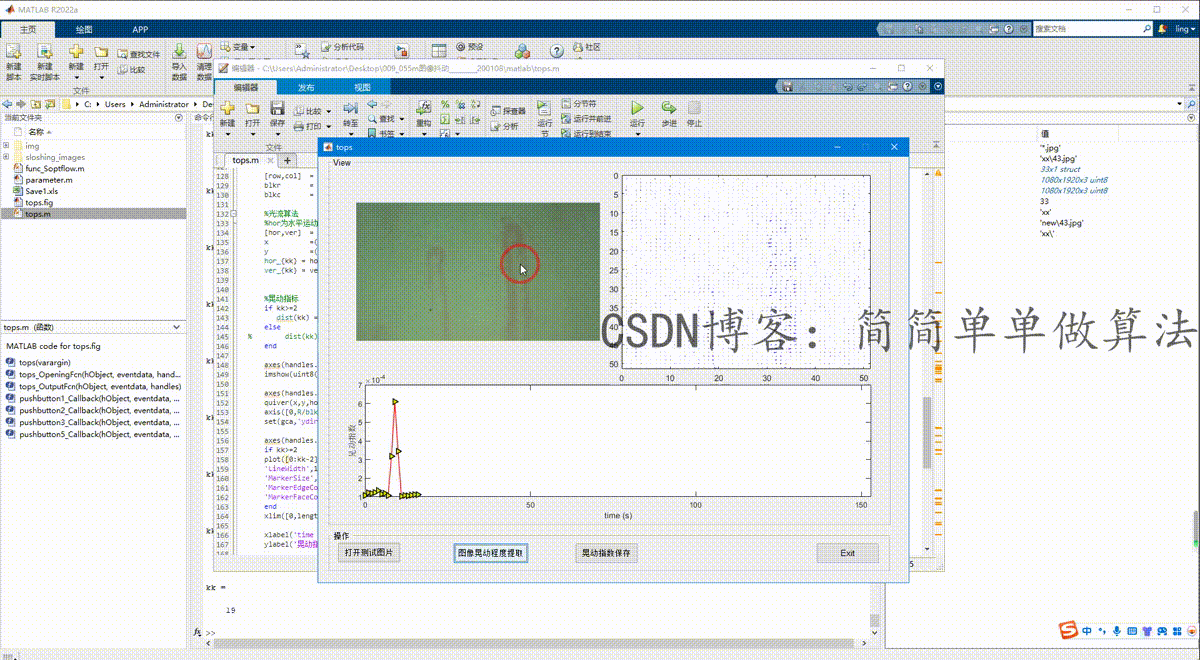Image resolution: width=1200 pixels, height=660 pixels.
Task: Select the 发布 tab in the editor
Action: [304, 87]
